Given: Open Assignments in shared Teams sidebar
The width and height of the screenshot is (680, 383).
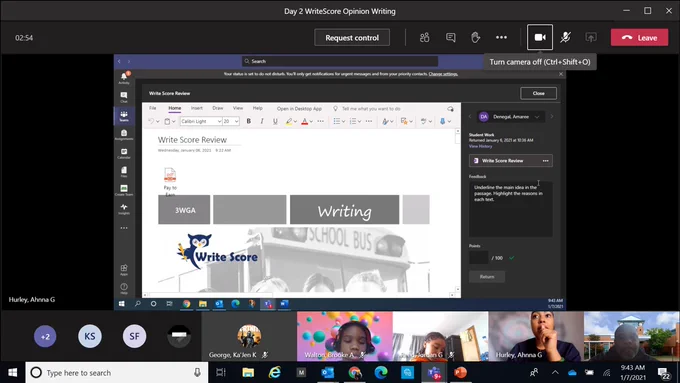Looking at the screenshot, I should (x=124, y=134).
